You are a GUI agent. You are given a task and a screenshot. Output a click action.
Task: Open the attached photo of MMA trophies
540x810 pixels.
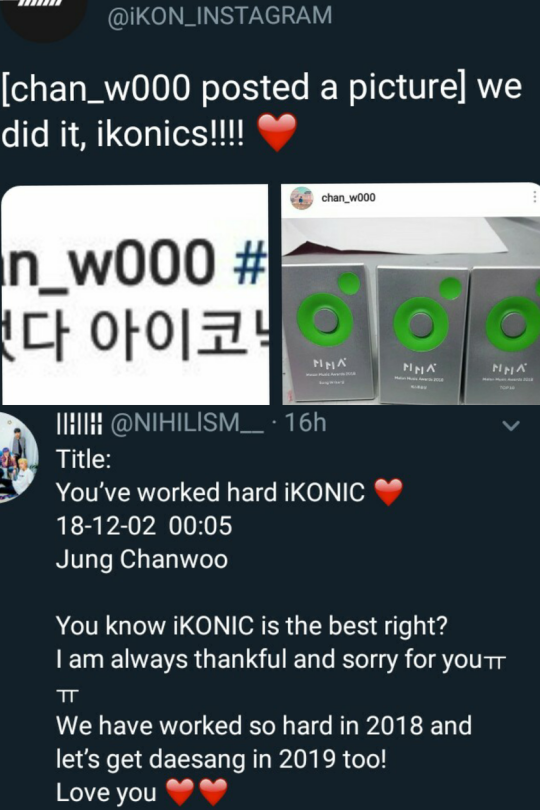pyautogui.click(x=411, y=293)
